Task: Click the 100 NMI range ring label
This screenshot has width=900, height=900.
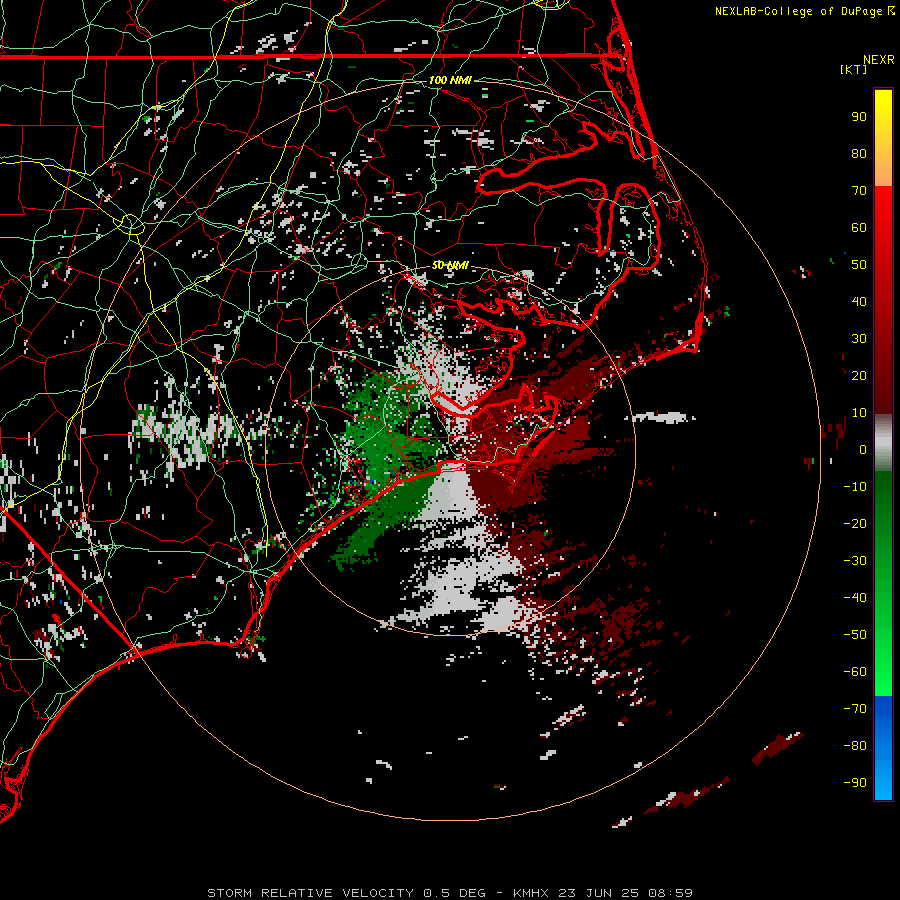Action: coord(449,80)
